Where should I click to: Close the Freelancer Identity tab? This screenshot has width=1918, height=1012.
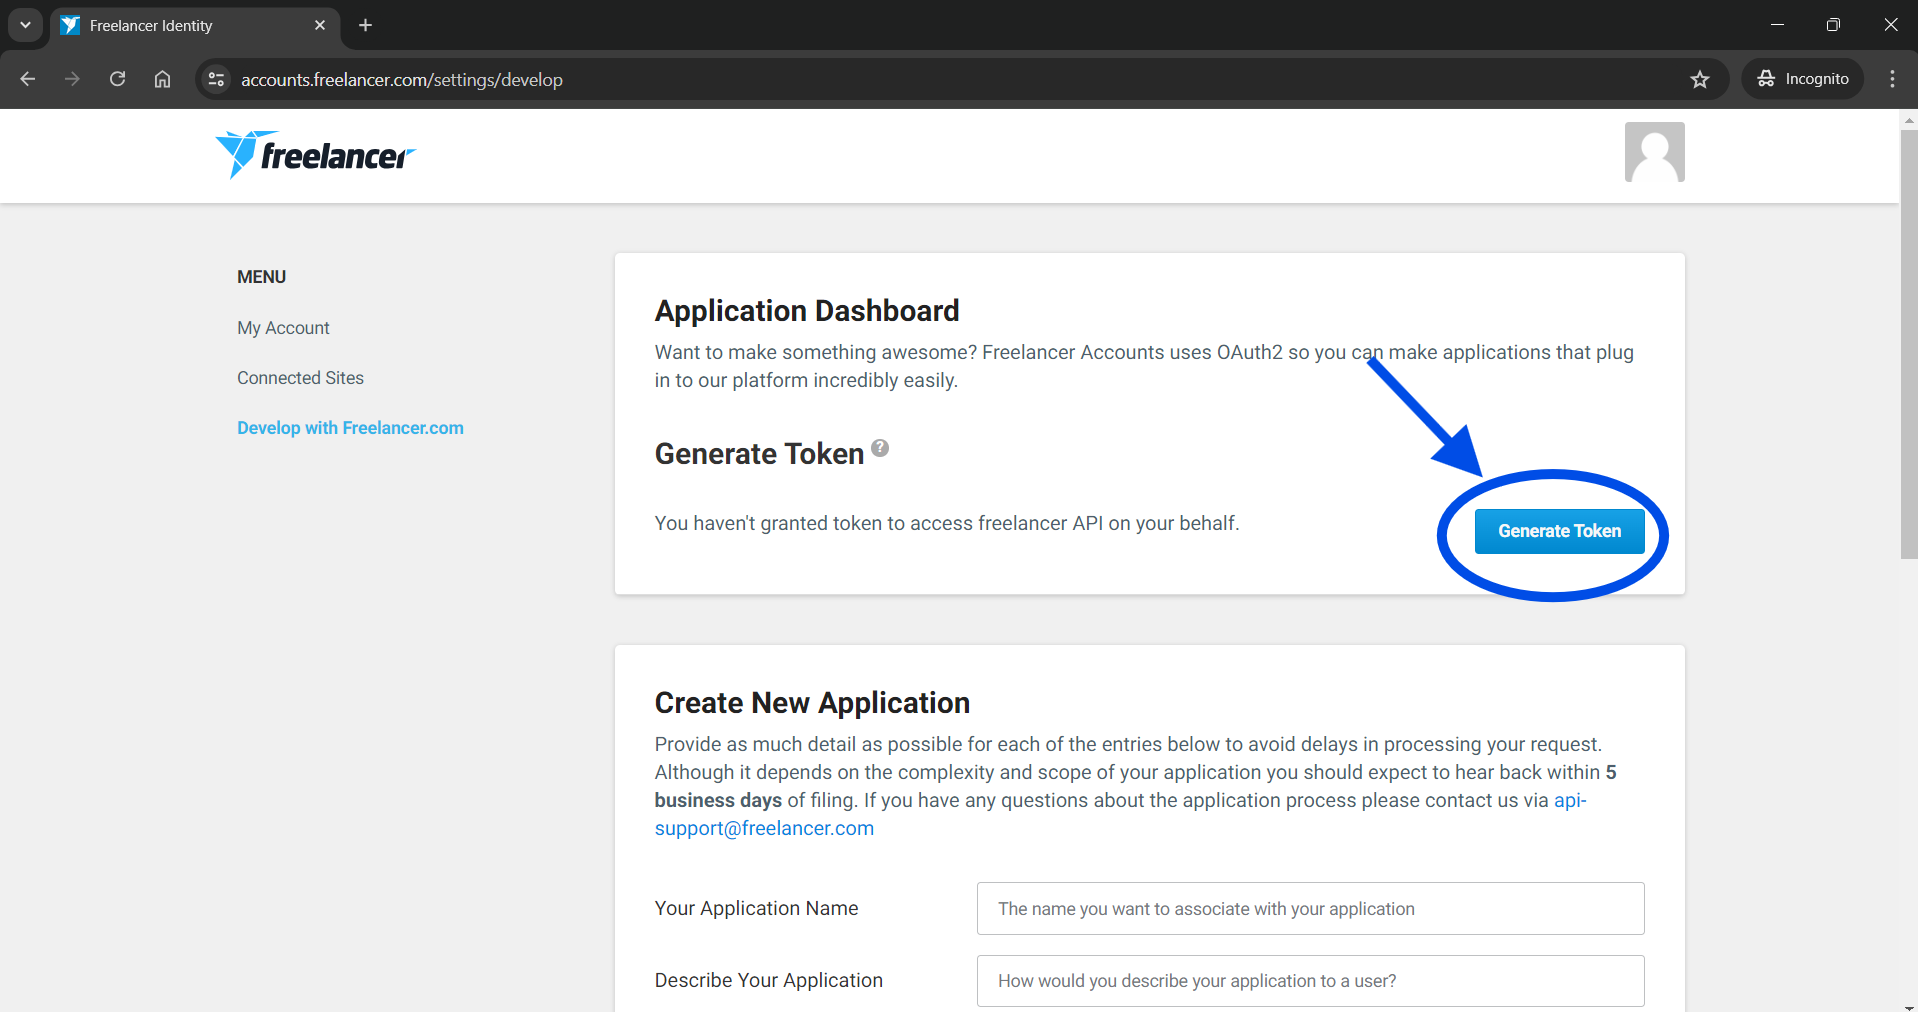[320, 25]
